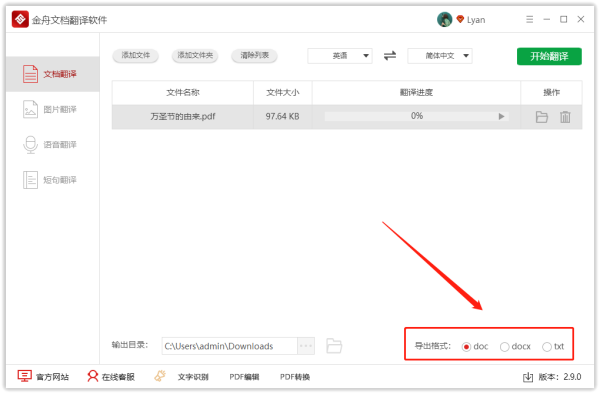Open online customer service link
This screenshot has width=600, height=394.
(x=118, y=377)
